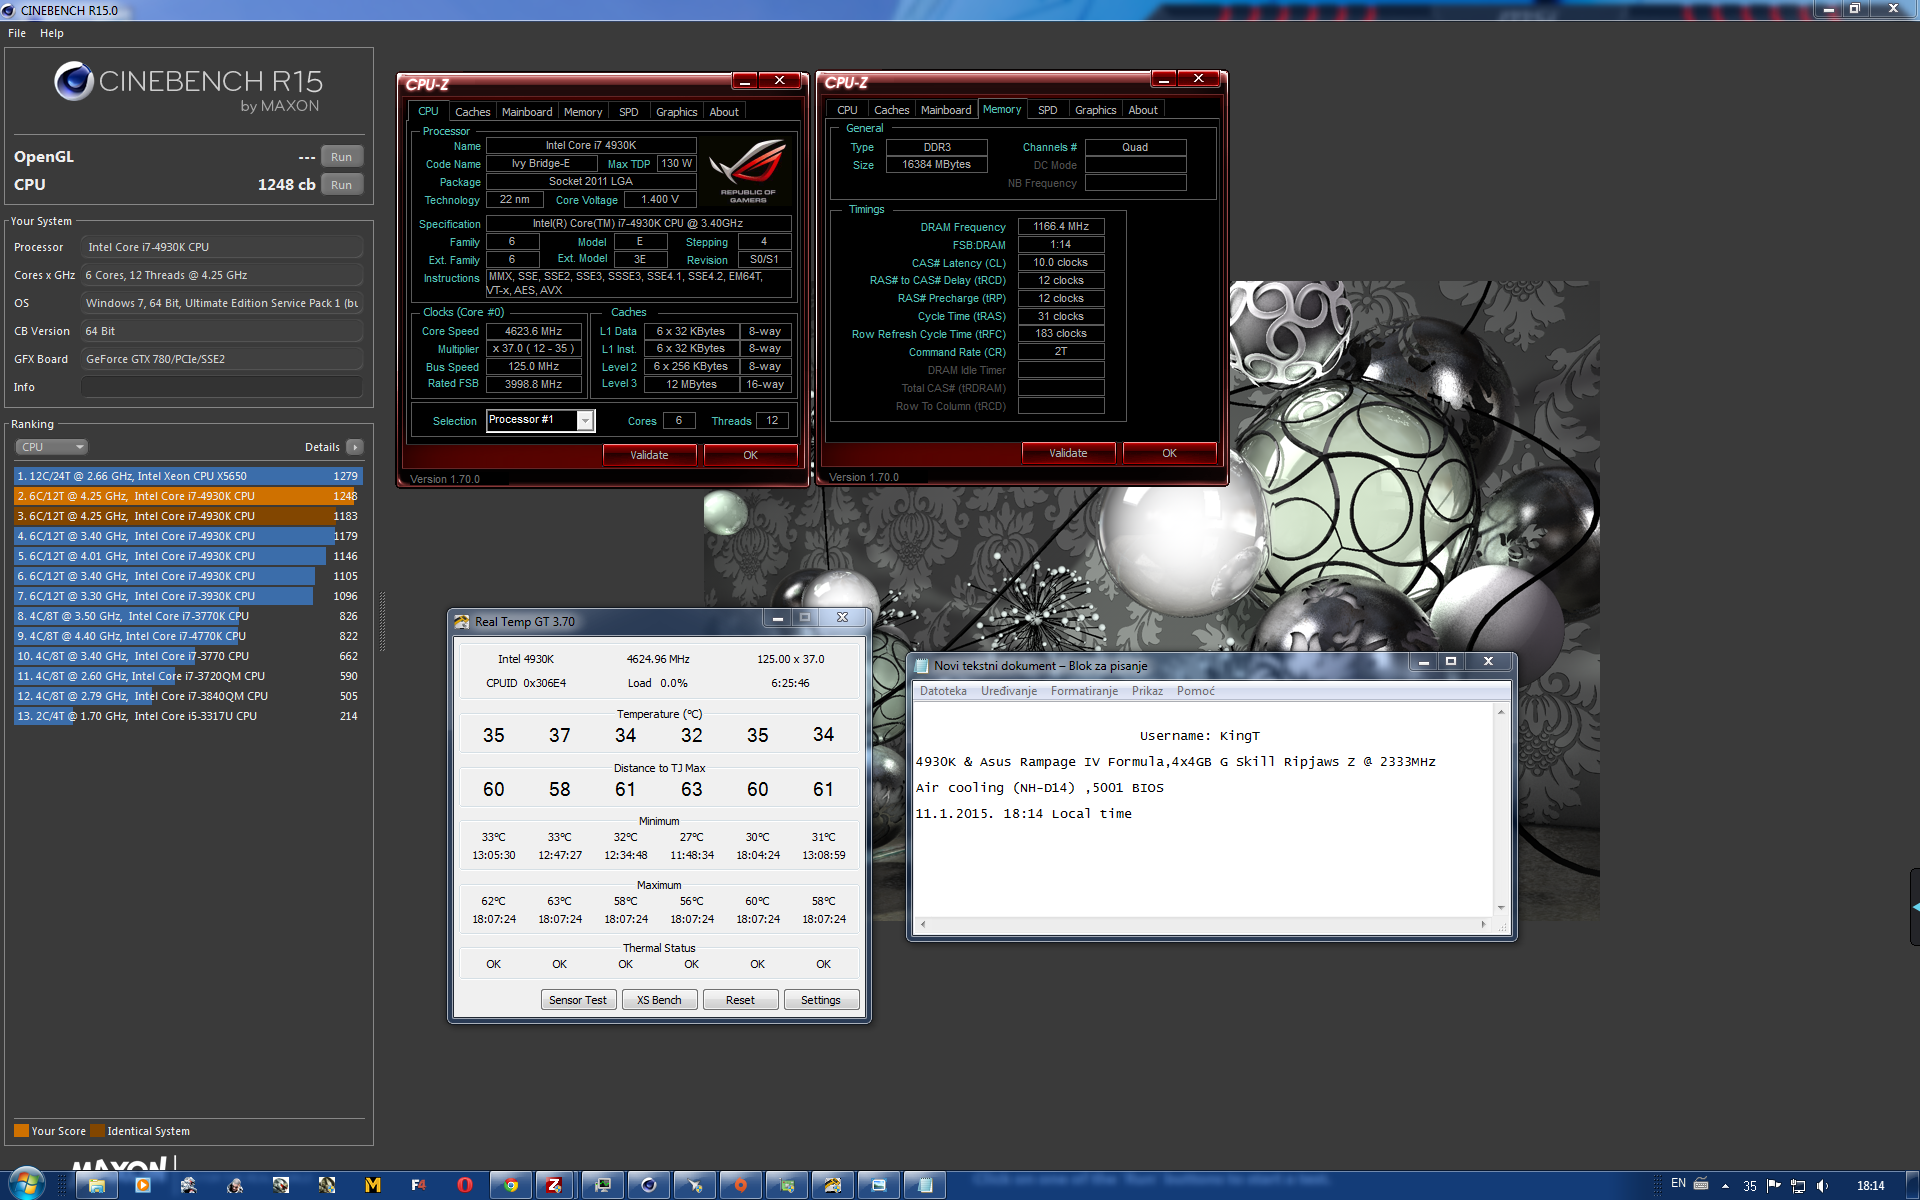Click the F4 icon in the taskbar
This screenshot has height=1200, width=1920.
tap(419, 1185)
